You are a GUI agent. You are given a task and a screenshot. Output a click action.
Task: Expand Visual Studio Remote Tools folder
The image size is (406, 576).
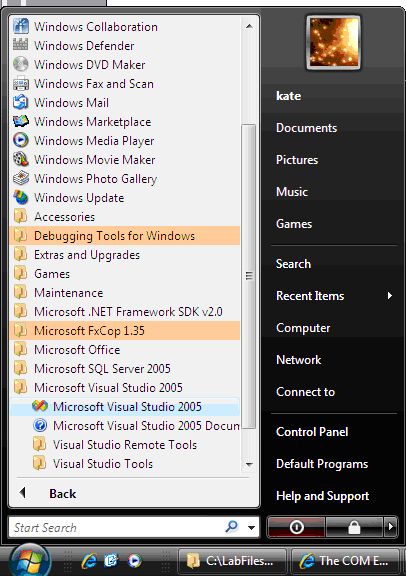click(x=125, y=444)
